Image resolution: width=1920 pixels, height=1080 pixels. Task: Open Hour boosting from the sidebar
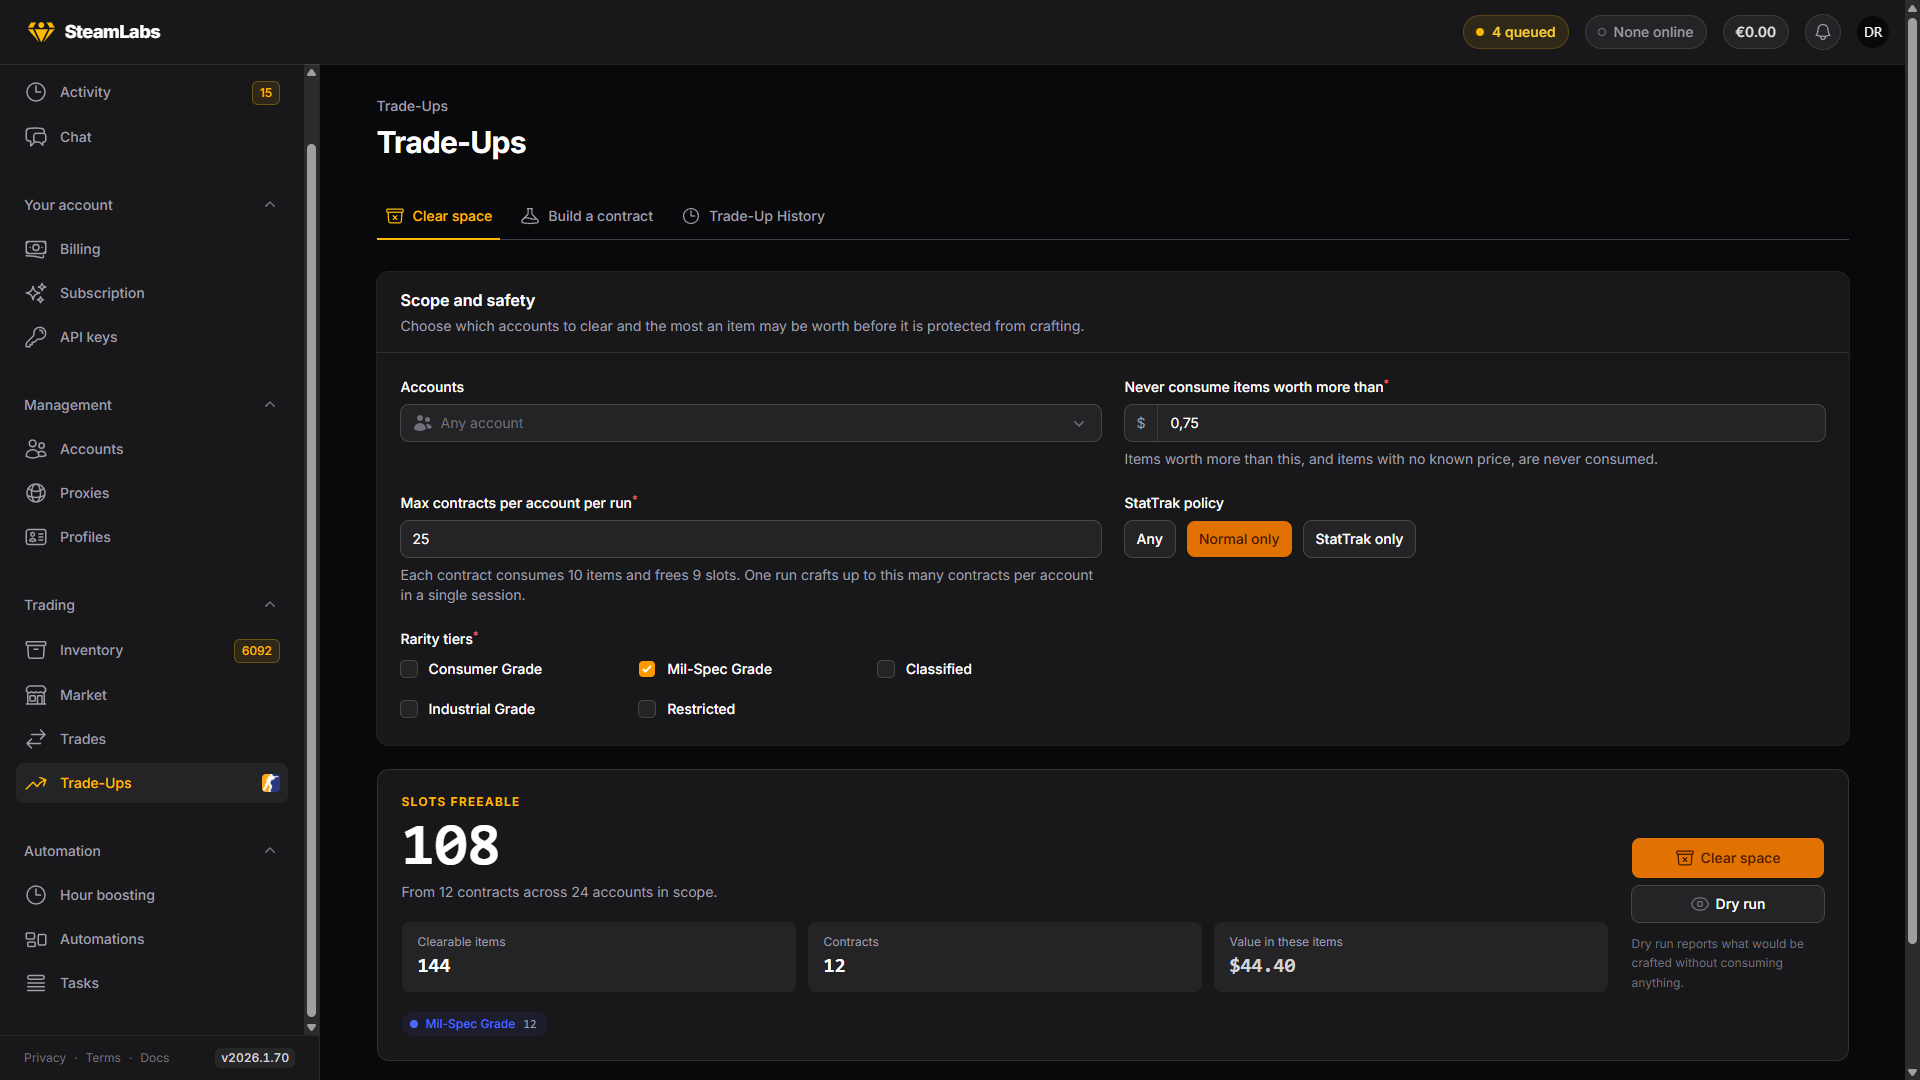[x=152, y=895]
